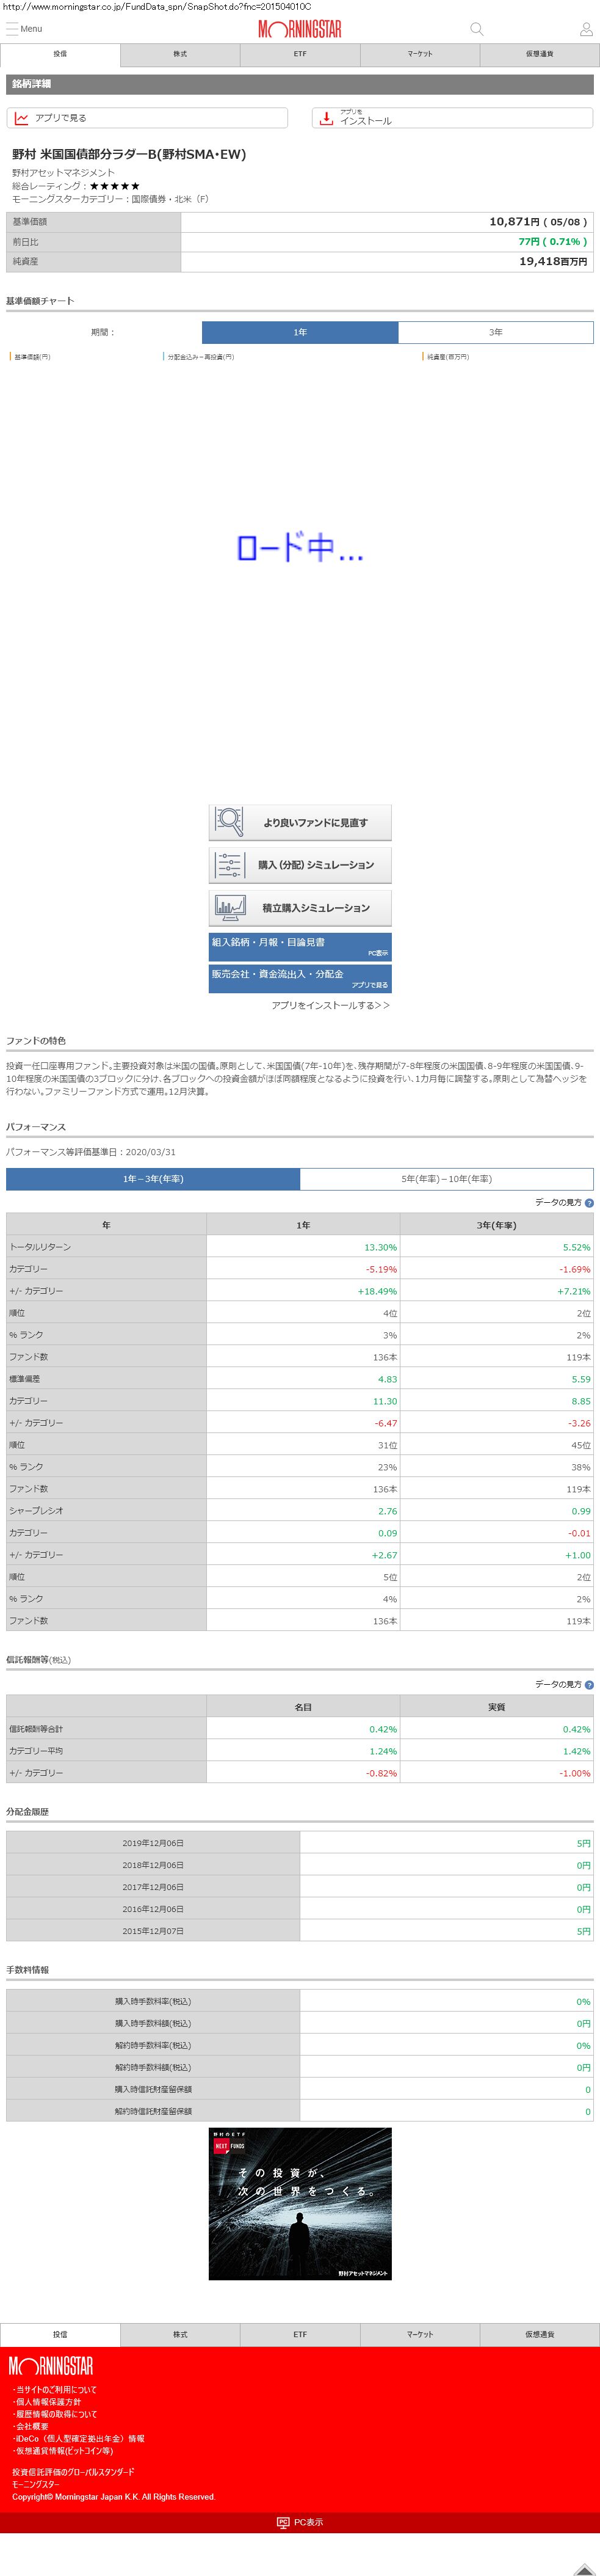
Task: Click the monitor icon next to PC表示
Action: point(283,2523)
